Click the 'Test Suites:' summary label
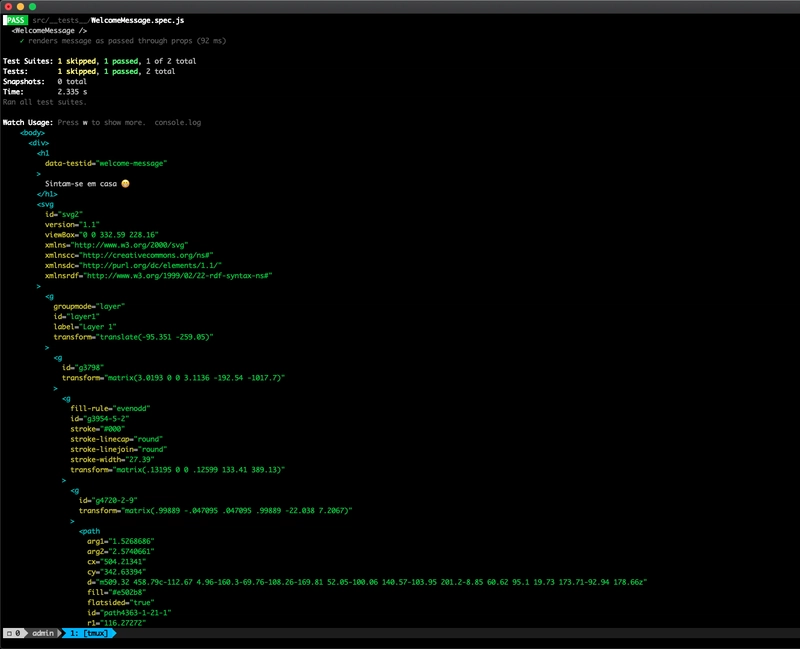The width and height of the screenshot is (800, 649). click(28, 61)
